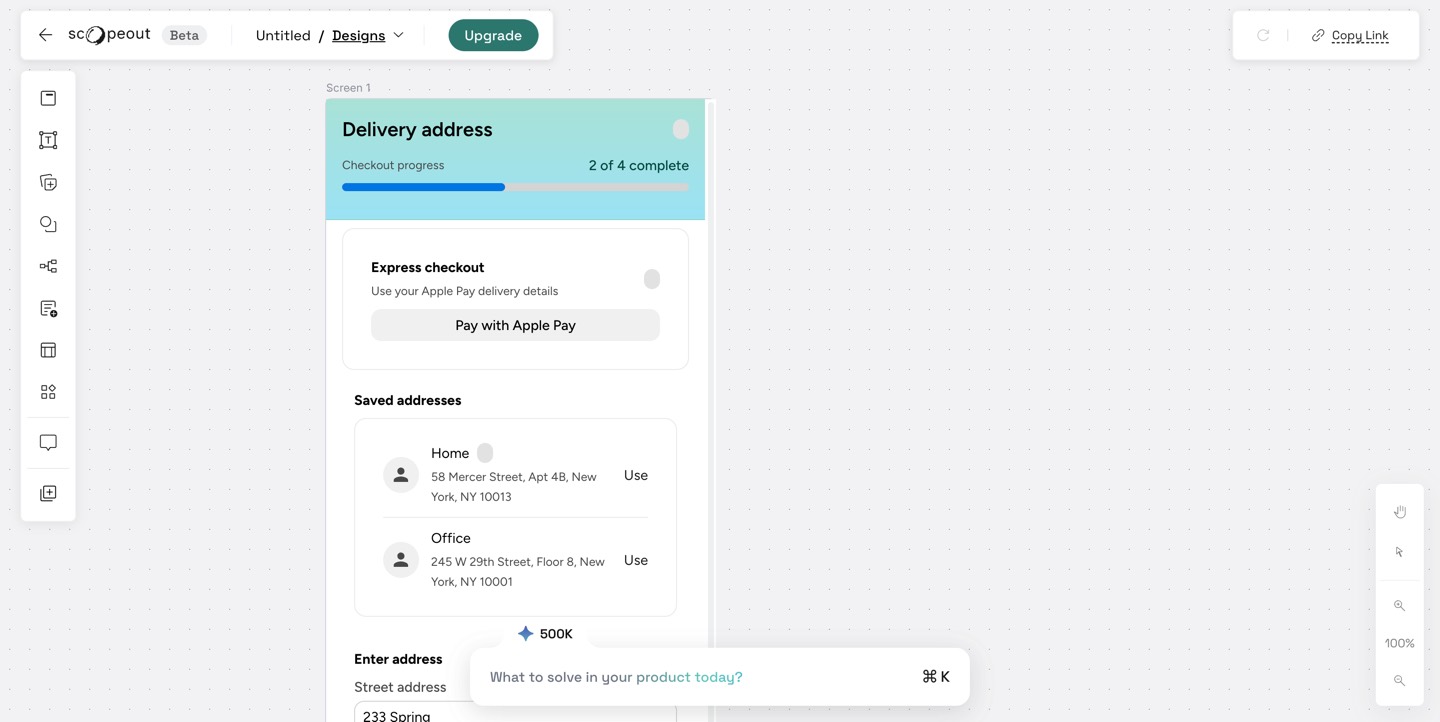Click the Screen 1 label
The height and width of the screenshot is (722, 1440).
click(x=348, y=88)
